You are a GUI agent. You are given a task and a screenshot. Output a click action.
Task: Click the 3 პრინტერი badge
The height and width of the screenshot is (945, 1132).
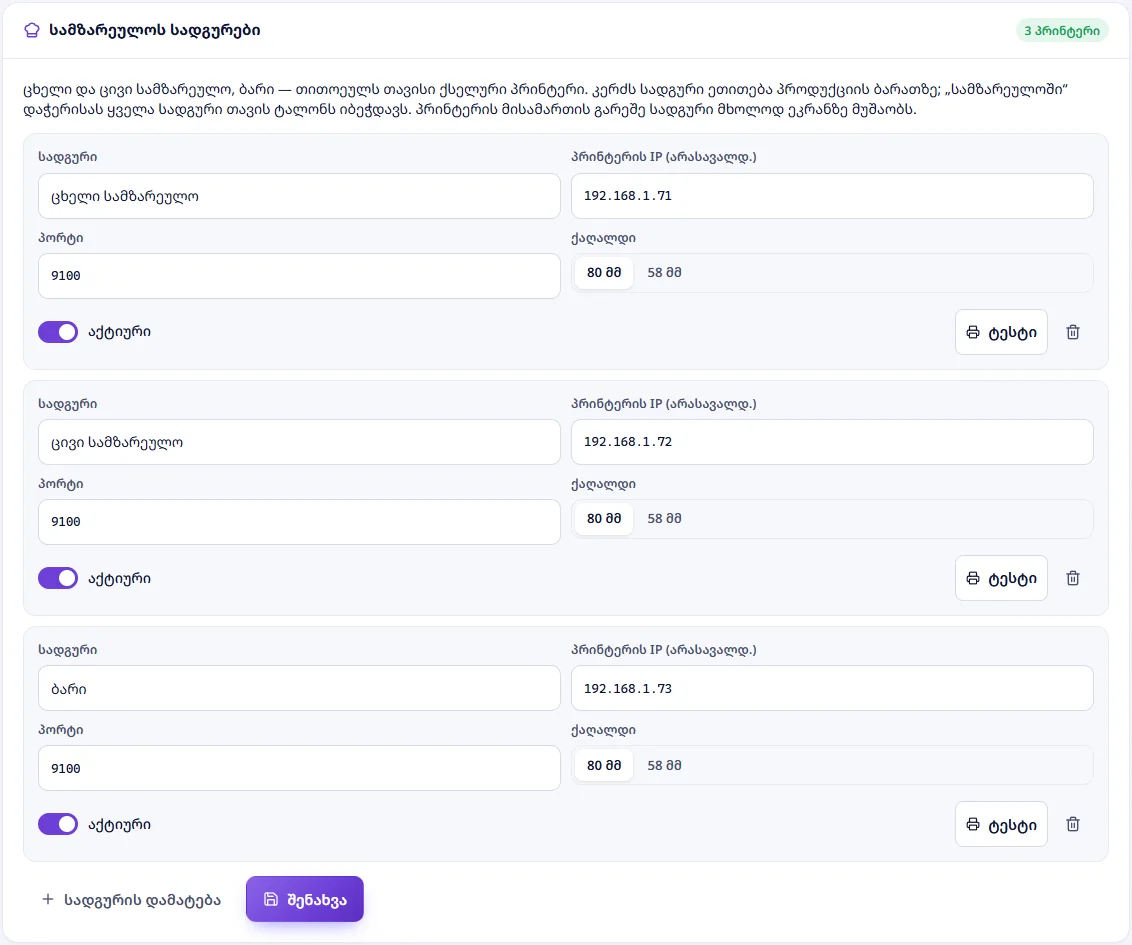[x=1062, y=30]
